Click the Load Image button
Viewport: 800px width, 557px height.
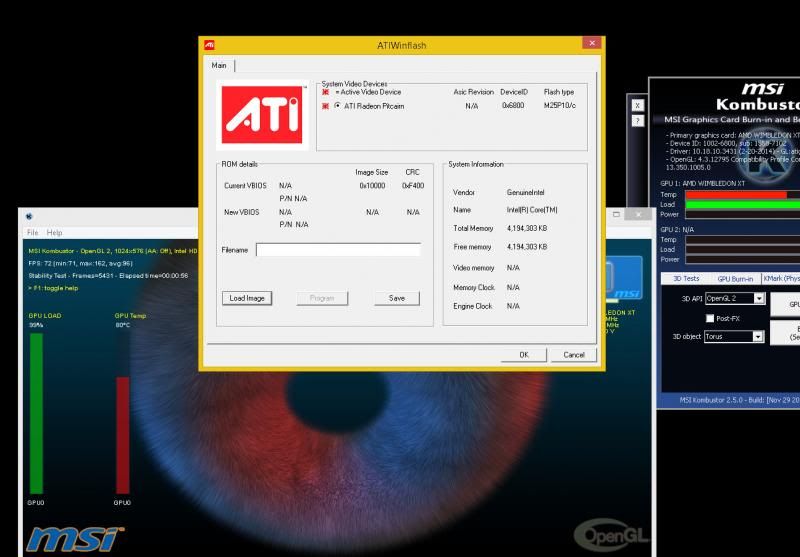(247, 298)
